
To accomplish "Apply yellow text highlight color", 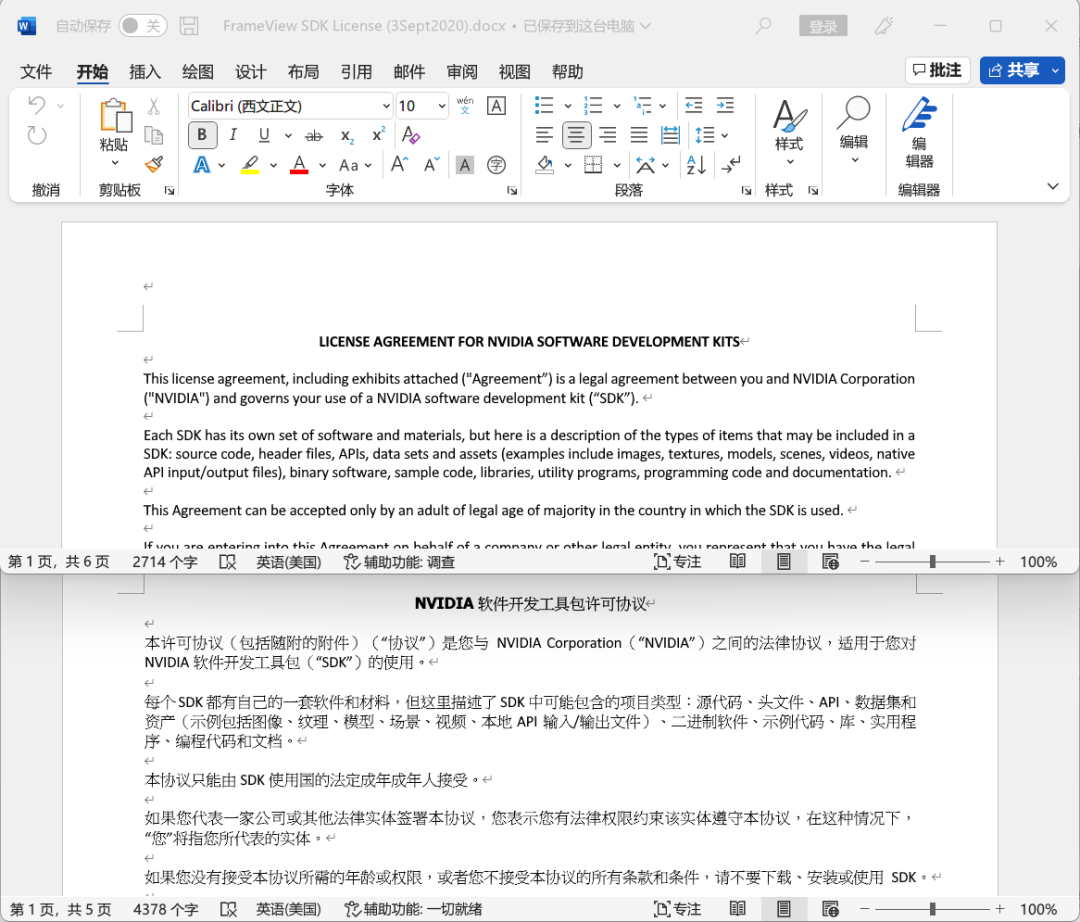I will [x=250, y=165].
